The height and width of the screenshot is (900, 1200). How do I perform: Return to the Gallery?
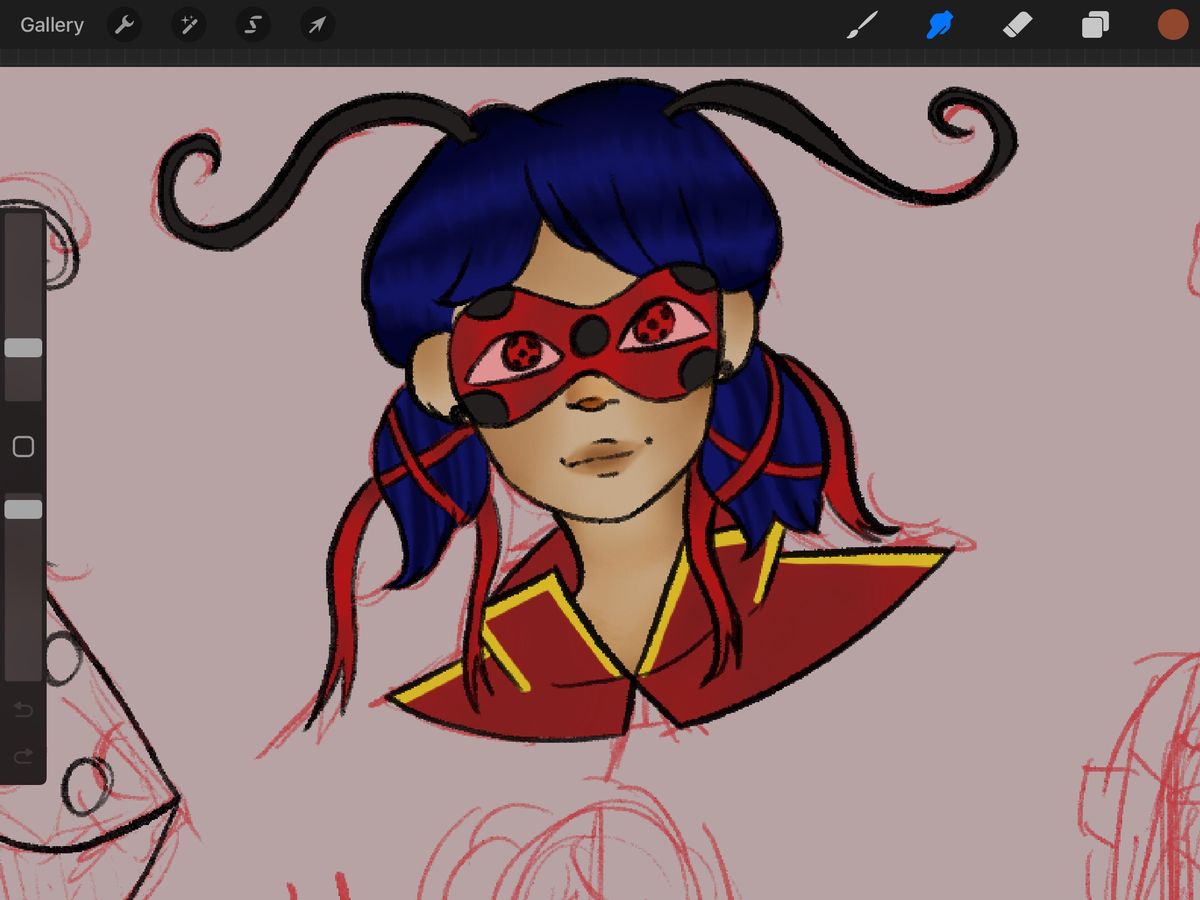click(x=52, y=25)
